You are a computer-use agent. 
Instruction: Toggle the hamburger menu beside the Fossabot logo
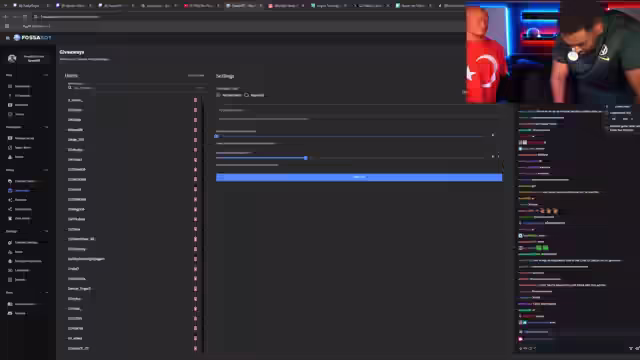point(7,38)
